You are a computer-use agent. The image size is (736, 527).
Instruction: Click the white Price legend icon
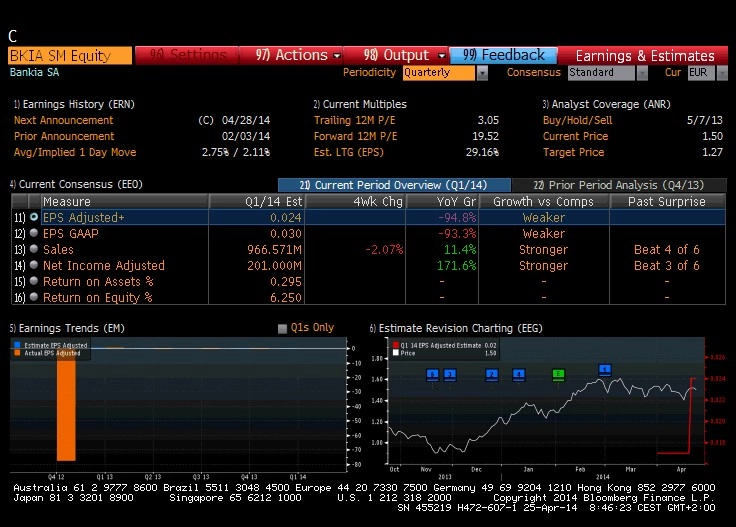[396, 353]
